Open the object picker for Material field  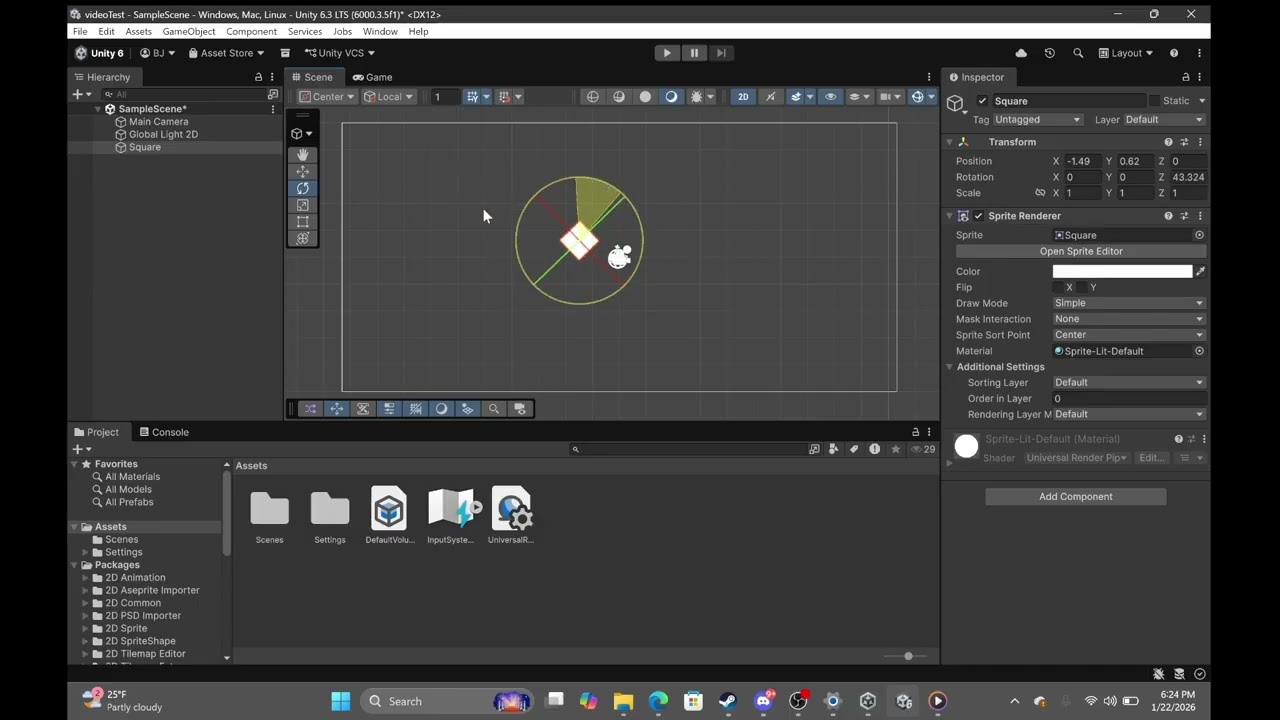[1199, 351]
